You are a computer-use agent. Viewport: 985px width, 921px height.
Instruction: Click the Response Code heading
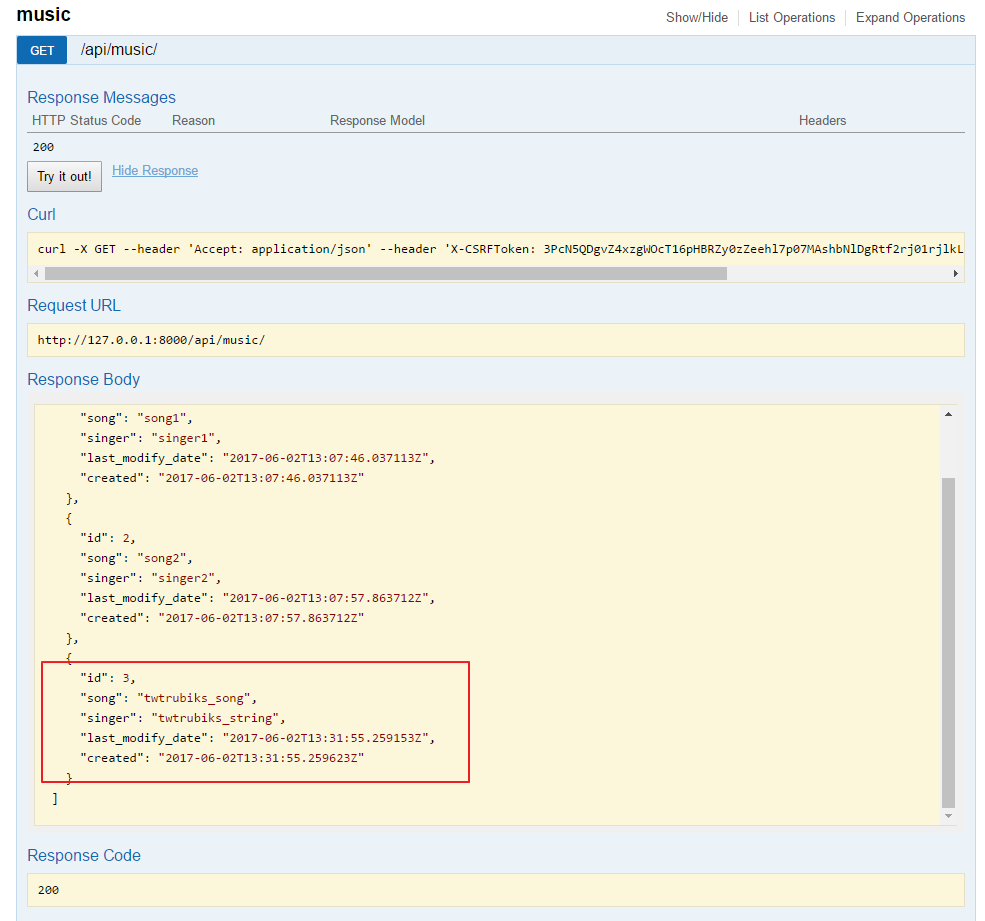pos(84,855)
